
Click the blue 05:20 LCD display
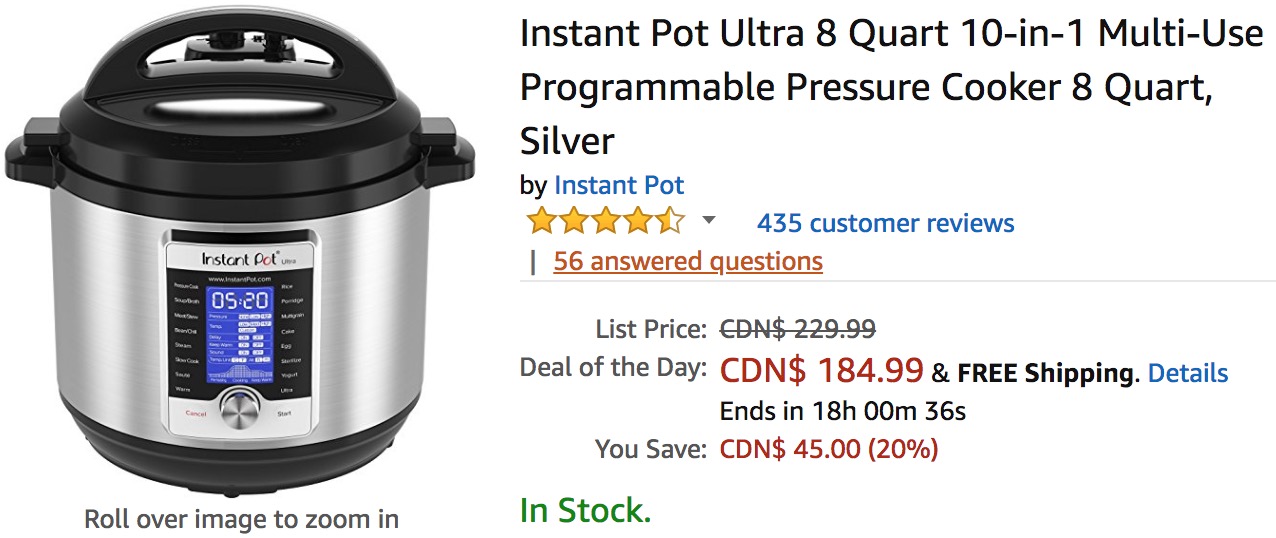pos(240,299)
